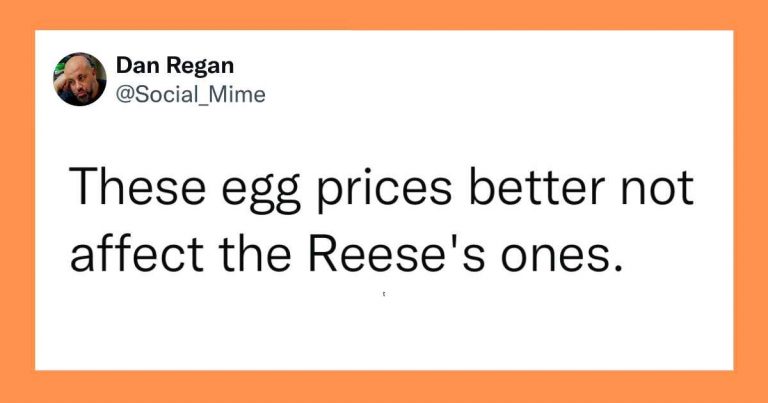768x403 pixels.
Task: Click the orange border above the card
Action: pyautogui.click(x=384, y=15)
